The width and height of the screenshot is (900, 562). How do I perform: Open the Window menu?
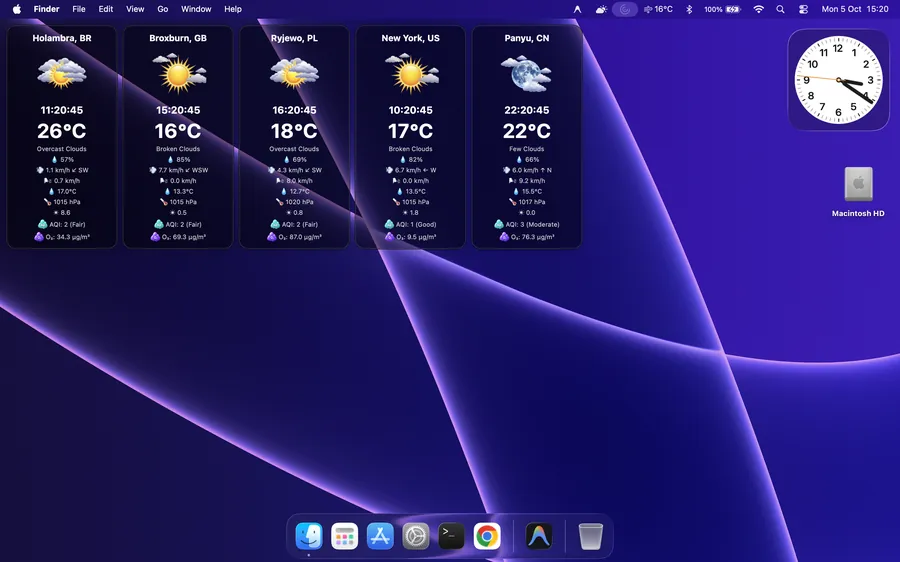(196, 9)
